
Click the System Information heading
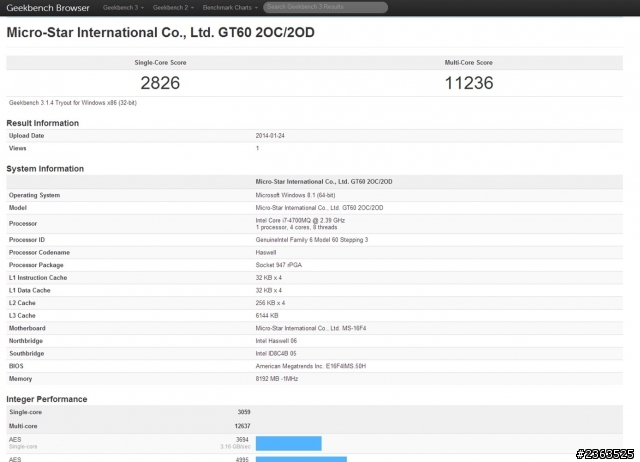coord(45,169)
